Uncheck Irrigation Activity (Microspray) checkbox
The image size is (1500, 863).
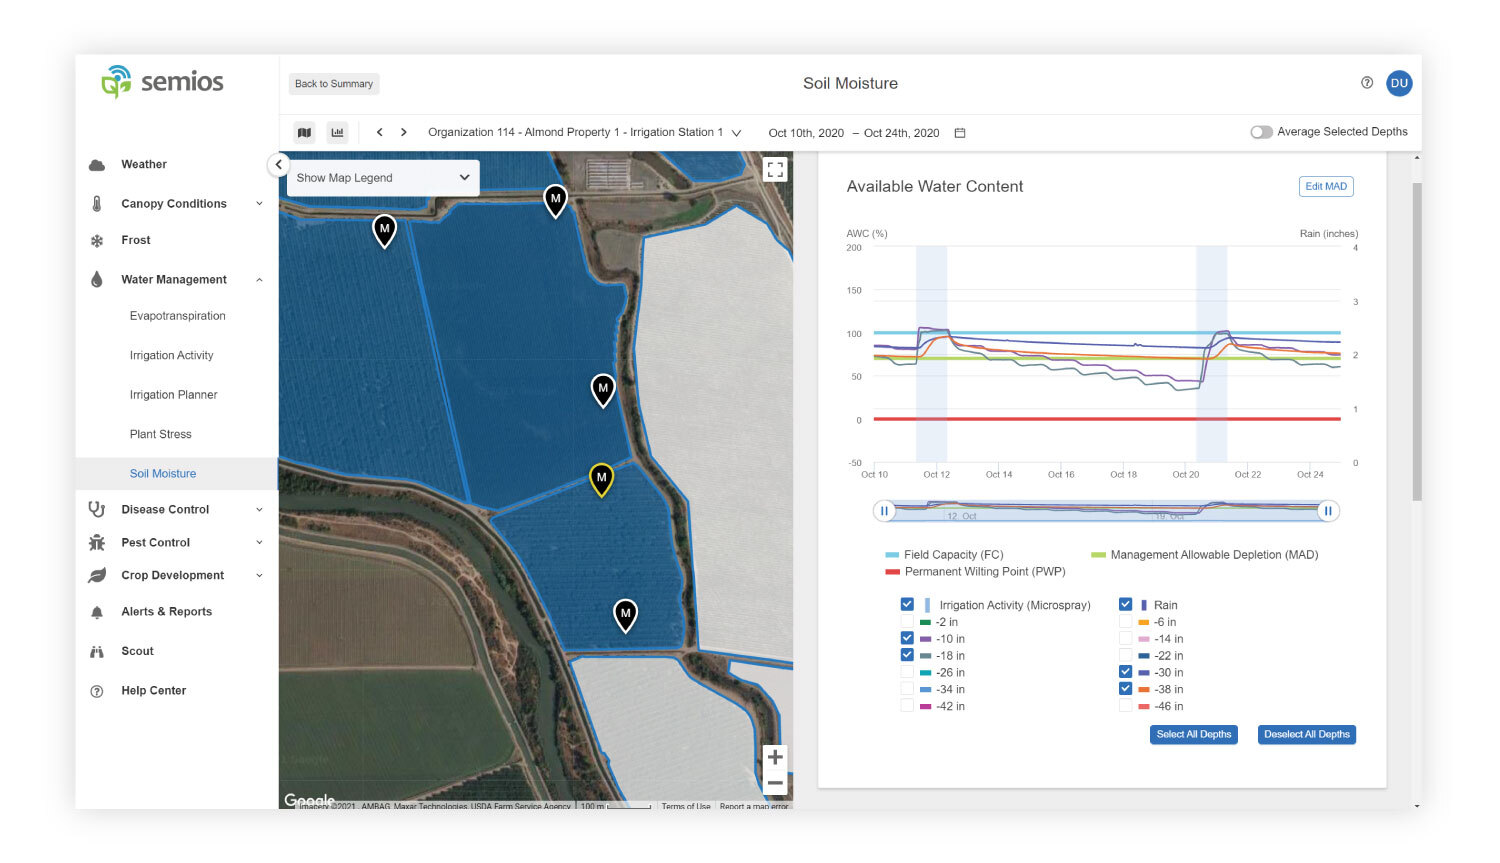(907, 605)
